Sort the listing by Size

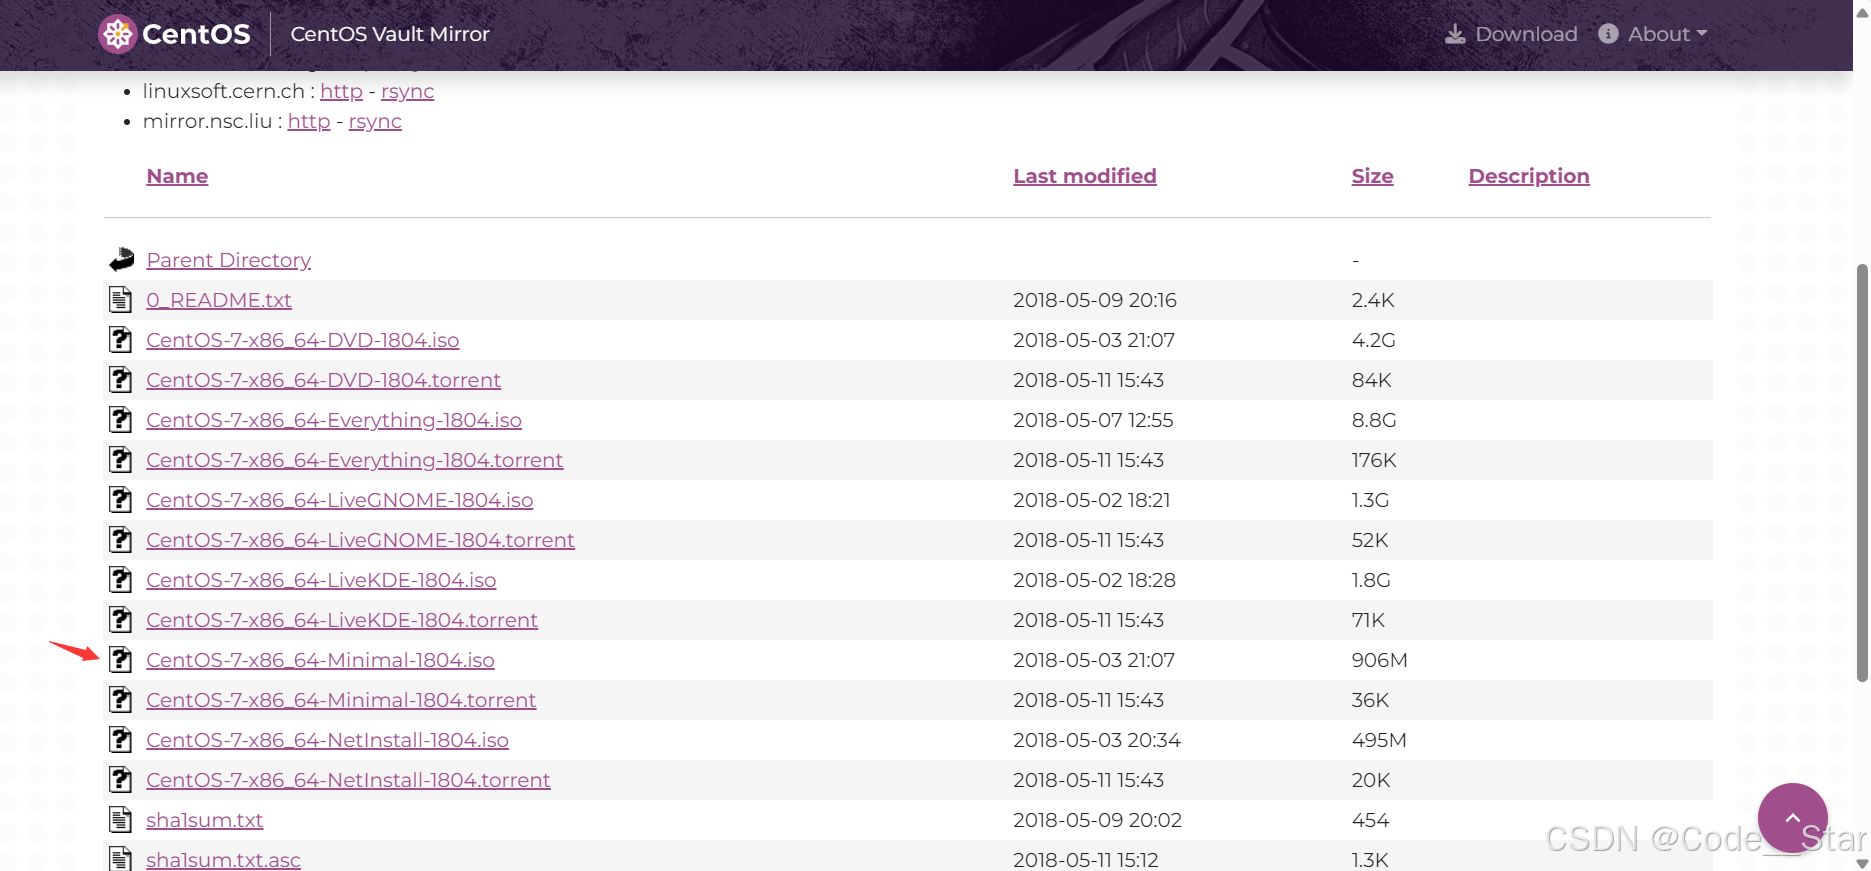click(1372, 176)
